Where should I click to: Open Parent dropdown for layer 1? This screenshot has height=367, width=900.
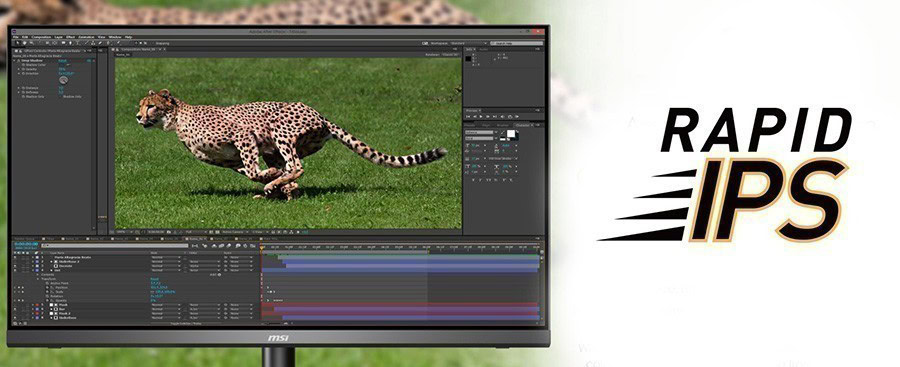click(x=241, y=257)
